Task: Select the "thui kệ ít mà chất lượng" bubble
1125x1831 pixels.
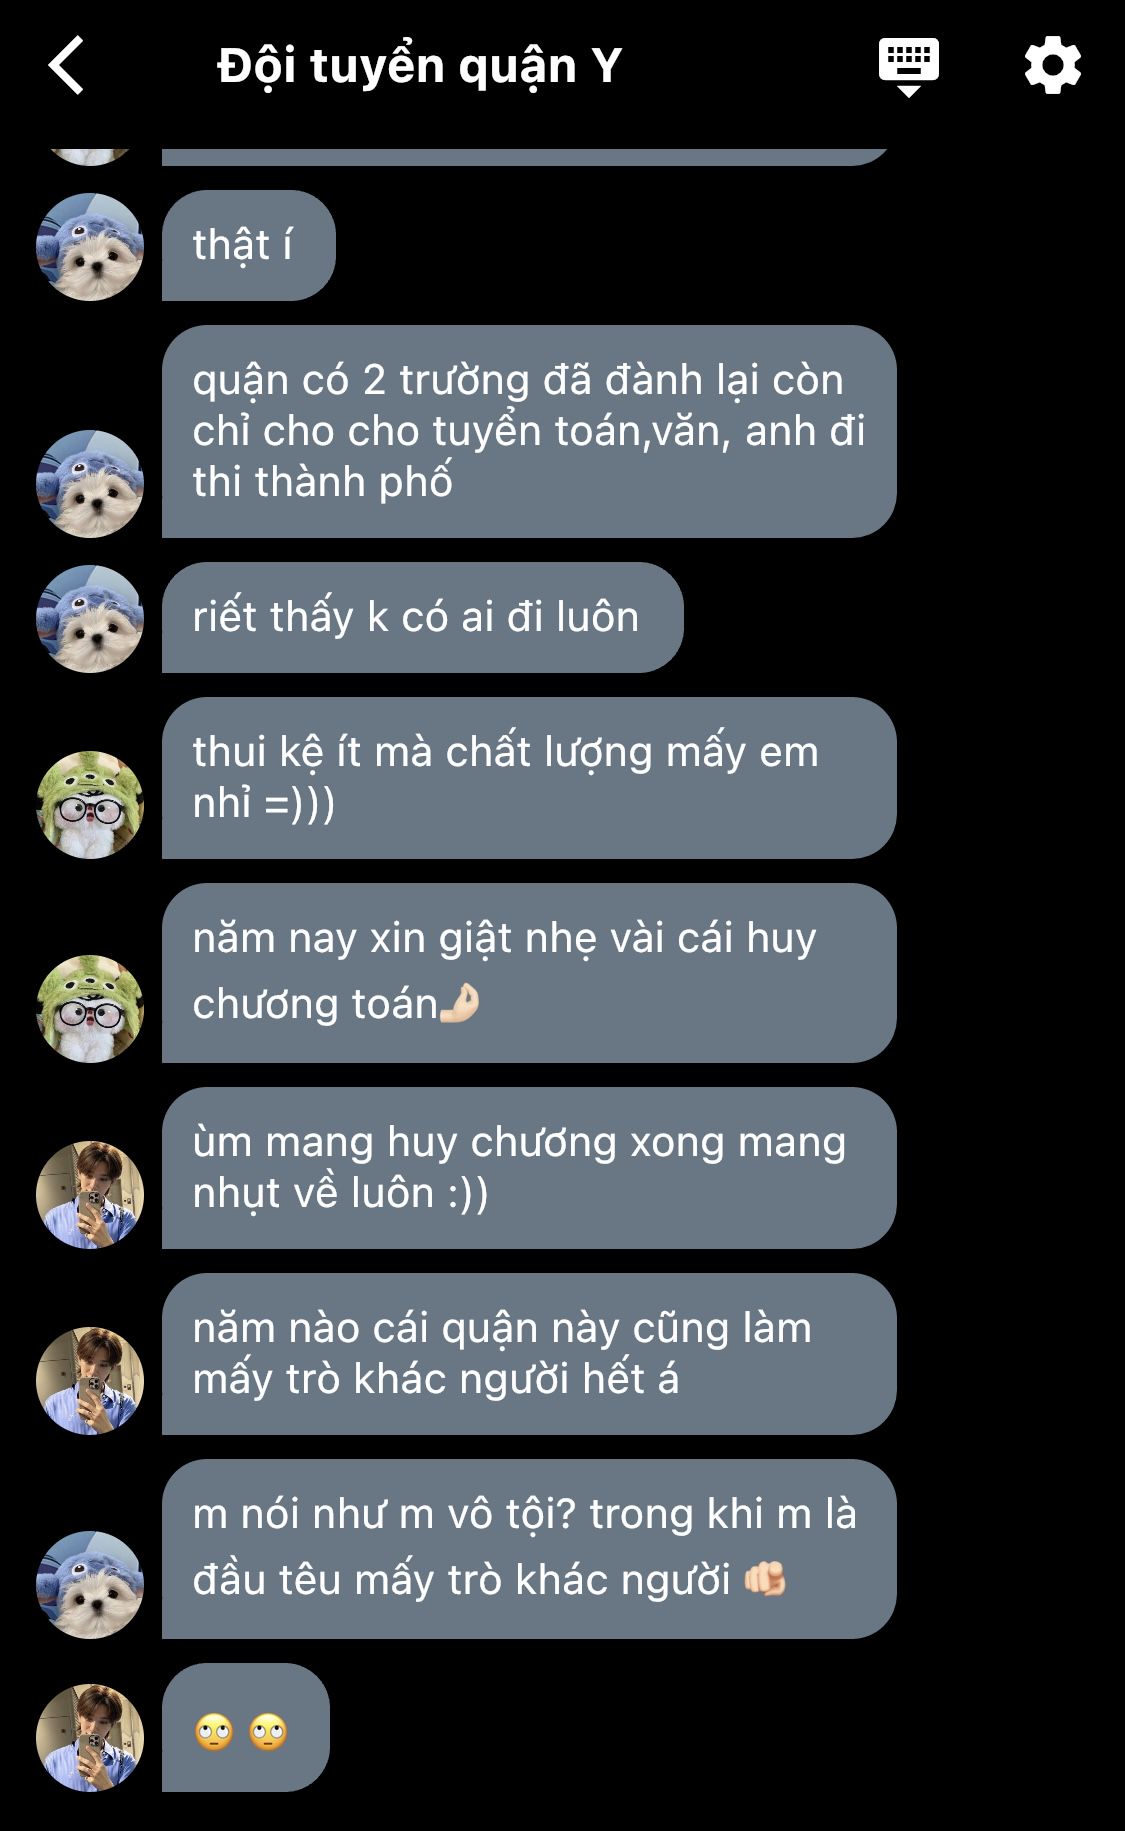Action: coord(529,778)
